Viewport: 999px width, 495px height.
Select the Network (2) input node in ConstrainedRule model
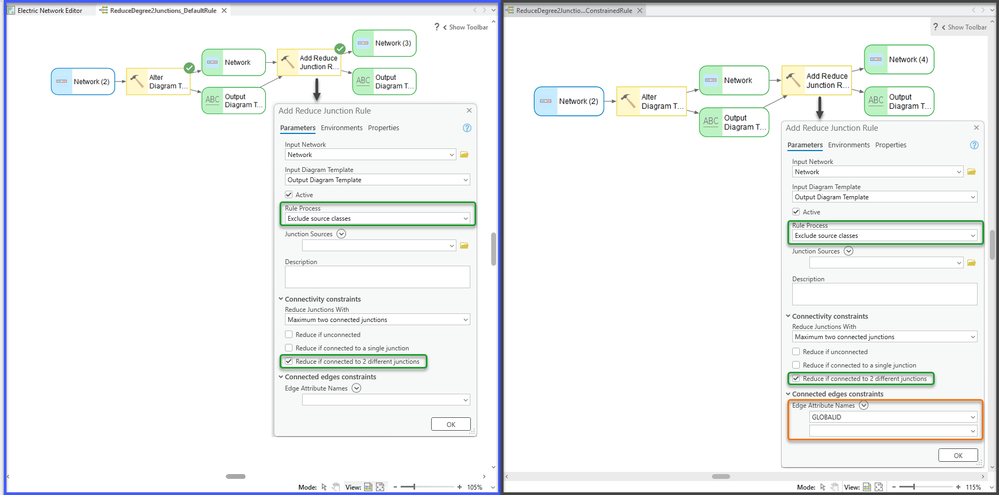(x=568, y=101)
